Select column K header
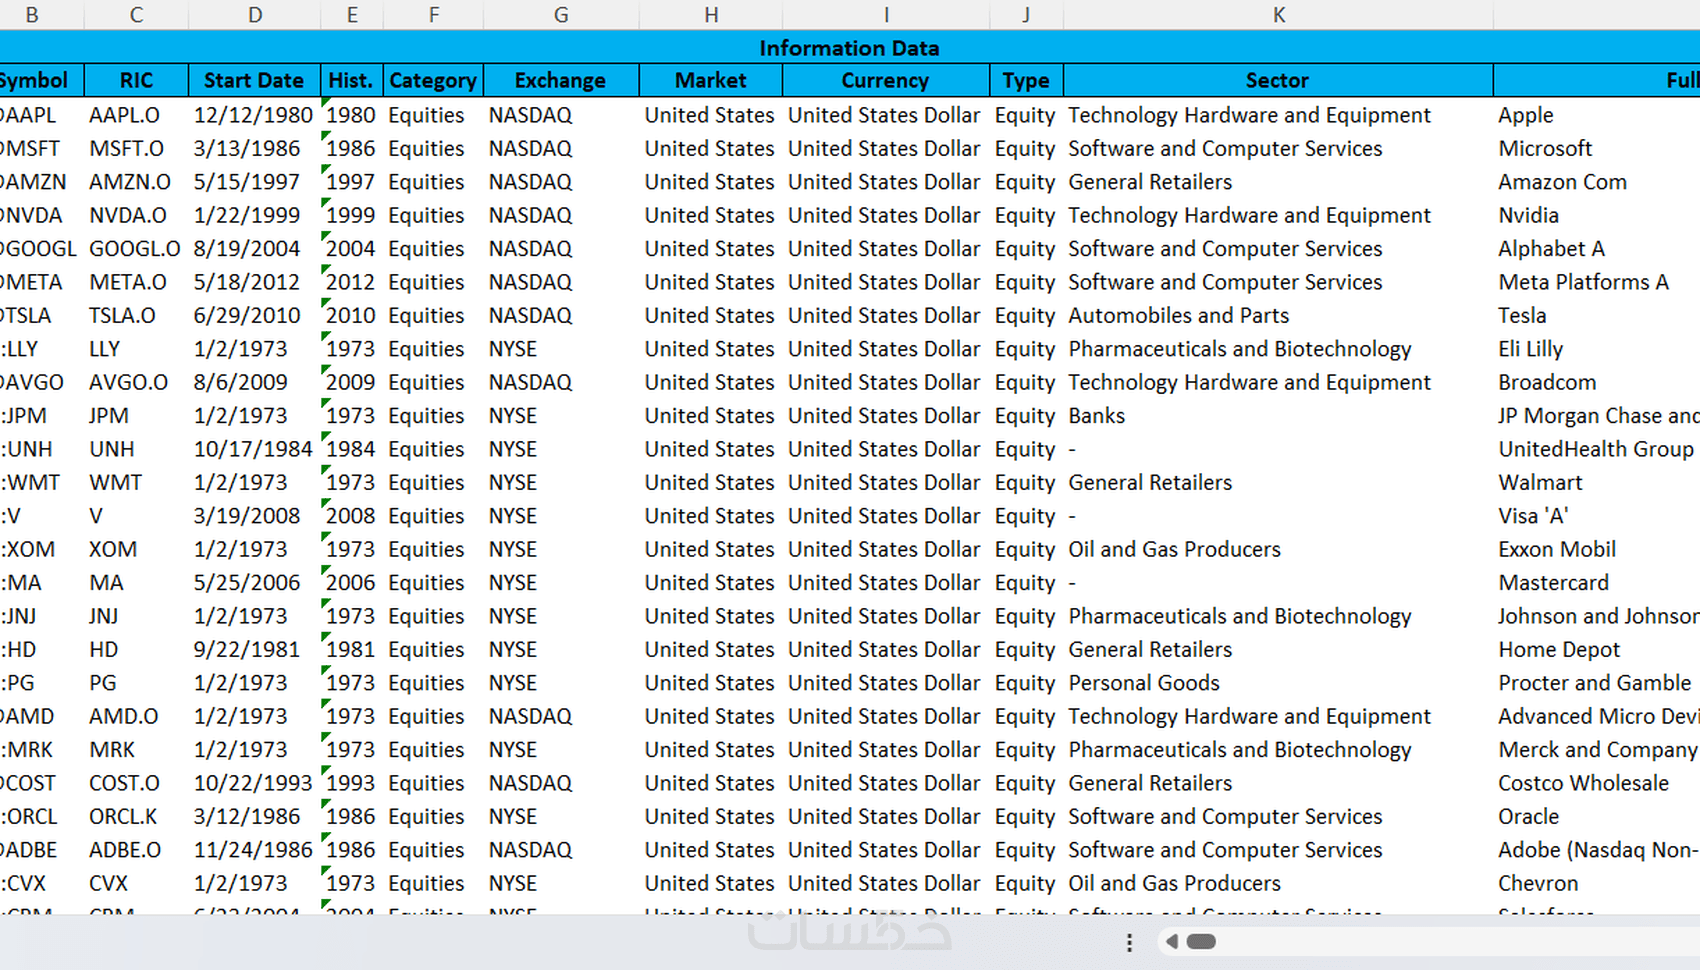This screenshot has height=970, width=1700. (x=1278, y=15)
